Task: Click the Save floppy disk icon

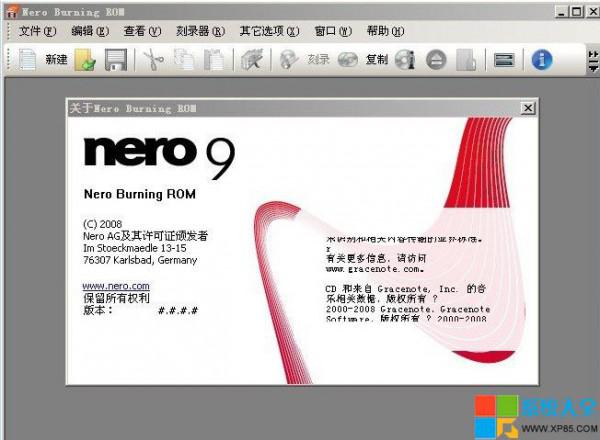Action: [x=115, y=60]
